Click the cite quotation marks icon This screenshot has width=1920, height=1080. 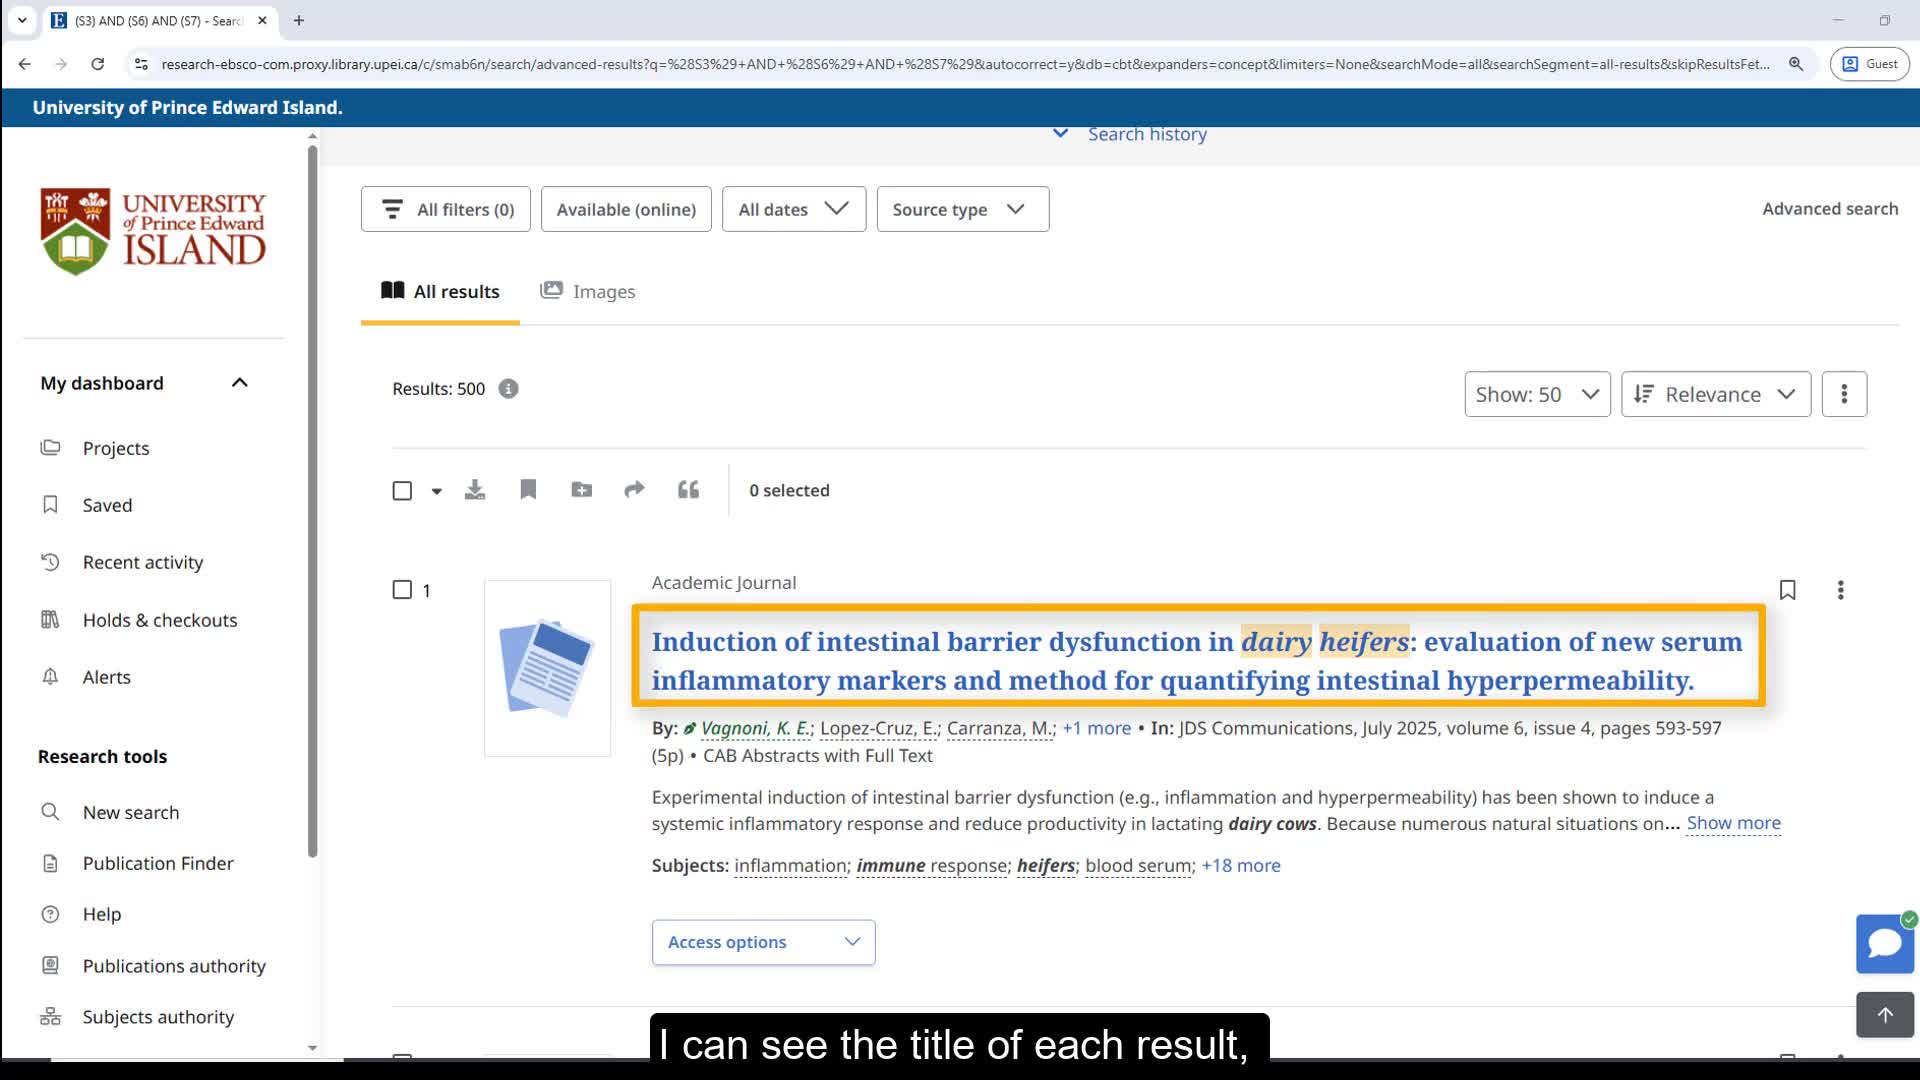coord(688,490)
